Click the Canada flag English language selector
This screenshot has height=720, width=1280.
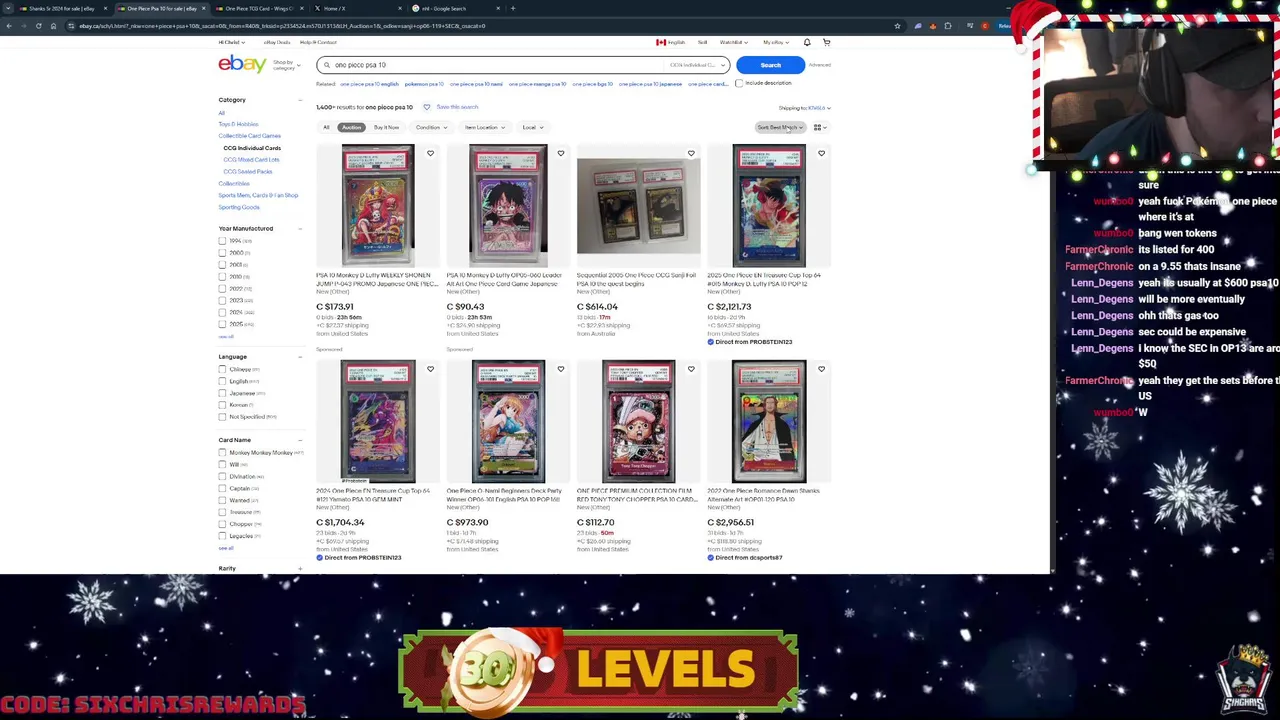coord(671,42)
